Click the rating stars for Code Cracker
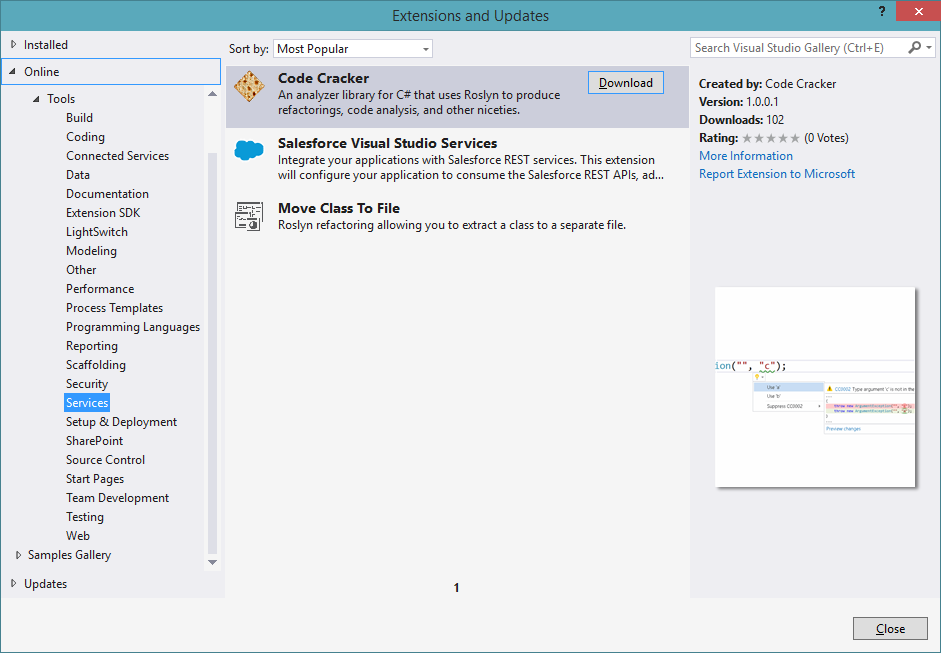The image size is (941, 653). coord(771,138)
